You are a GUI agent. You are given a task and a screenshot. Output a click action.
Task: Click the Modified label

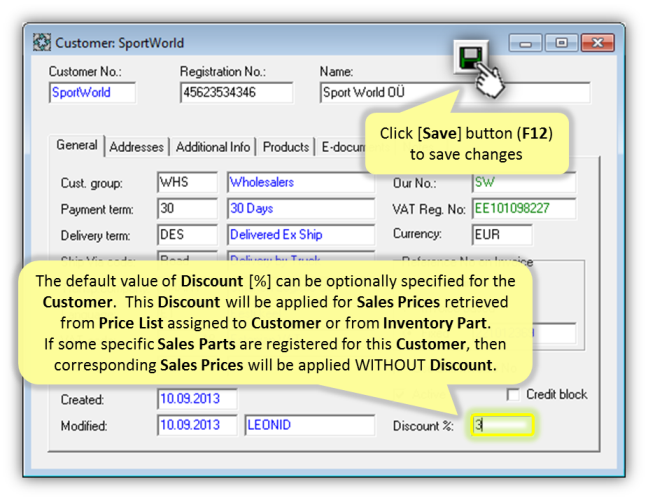tap(83, 426)
